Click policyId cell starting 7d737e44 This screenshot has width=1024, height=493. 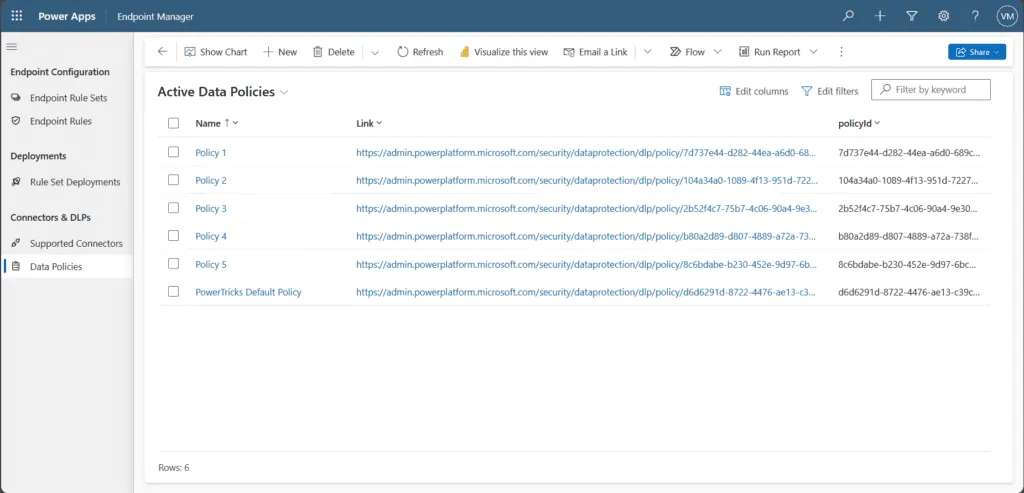909,153
